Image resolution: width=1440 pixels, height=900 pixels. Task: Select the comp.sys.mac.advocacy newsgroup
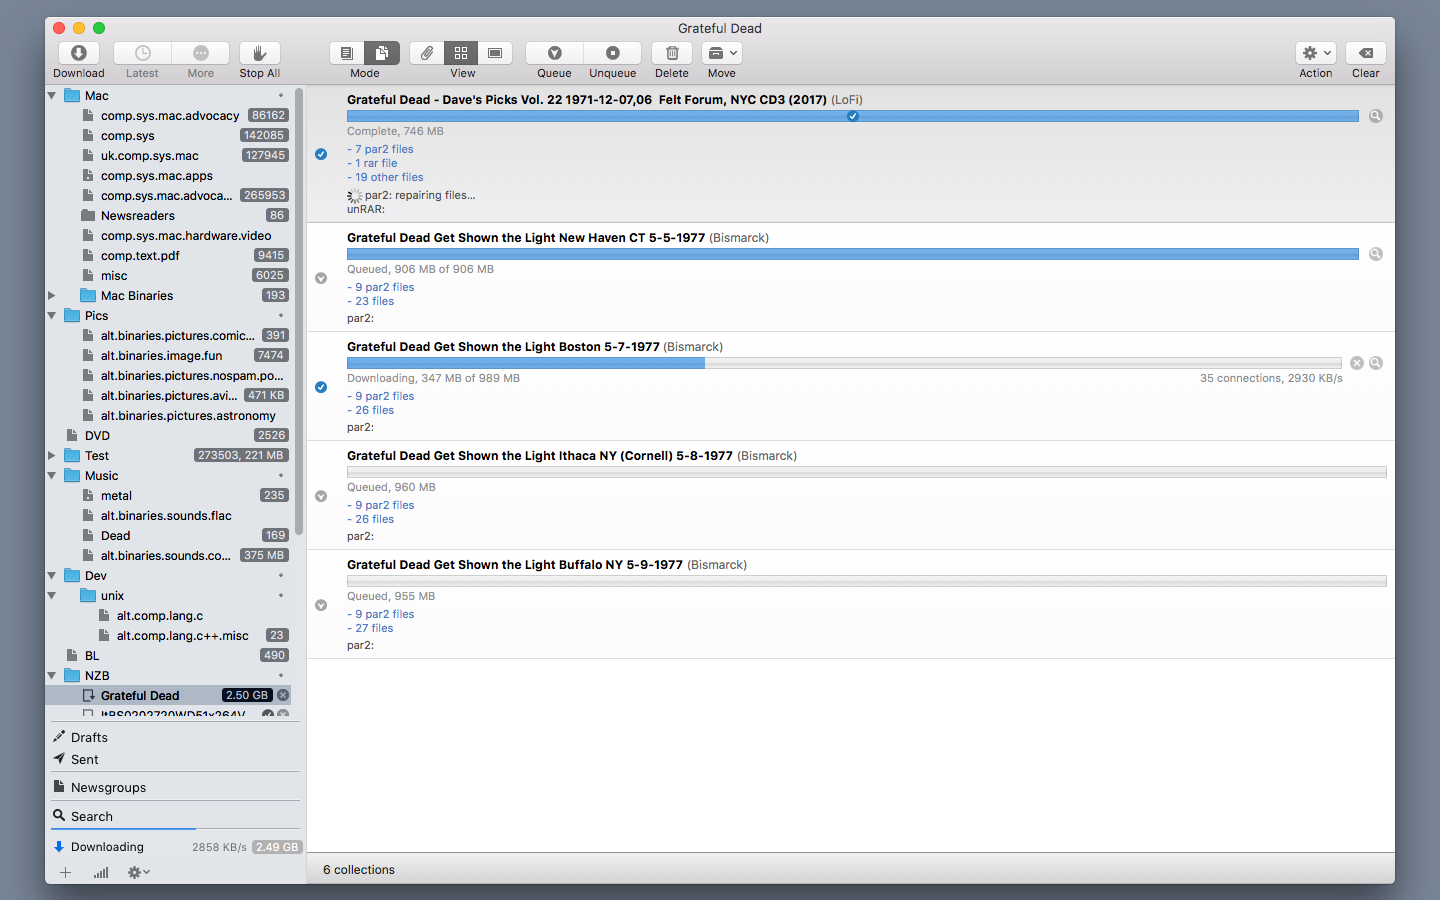click(x=168, y=116)
